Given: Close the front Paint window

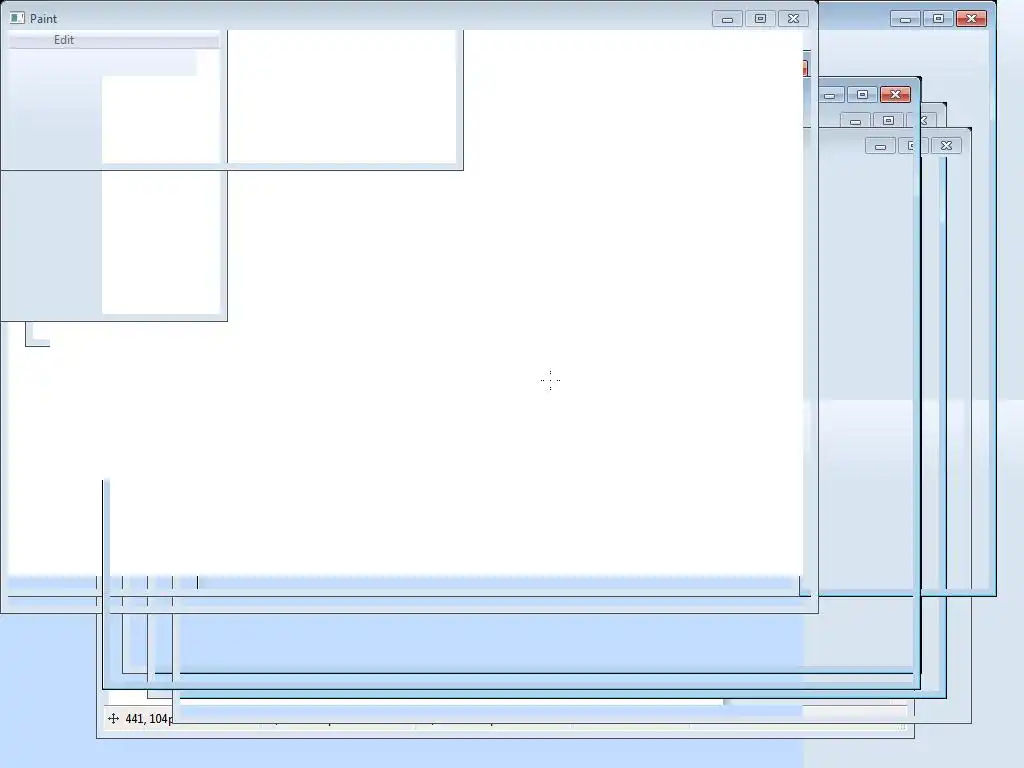Looking at the screenshot, I should click(x=793, y=19).
